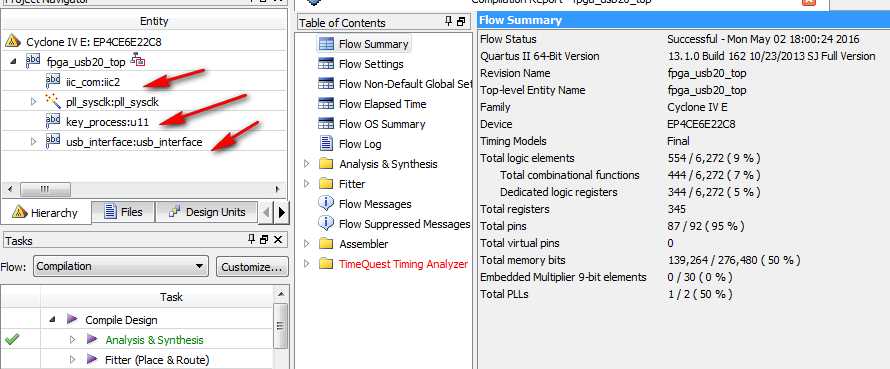Click the Analysis & Synthesis task play icon

[92, 339]
